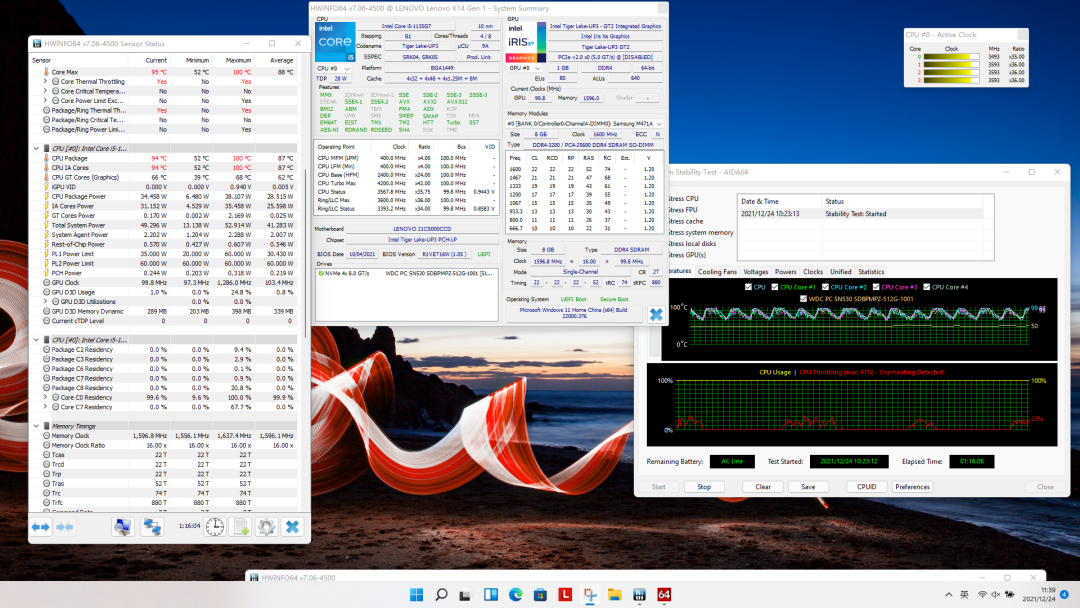Image resolution: width=1080 pixels, height=608 pixels.
Task: Click the Sensor Status vertical scrollbar
Action: click(x=306, y=252)
